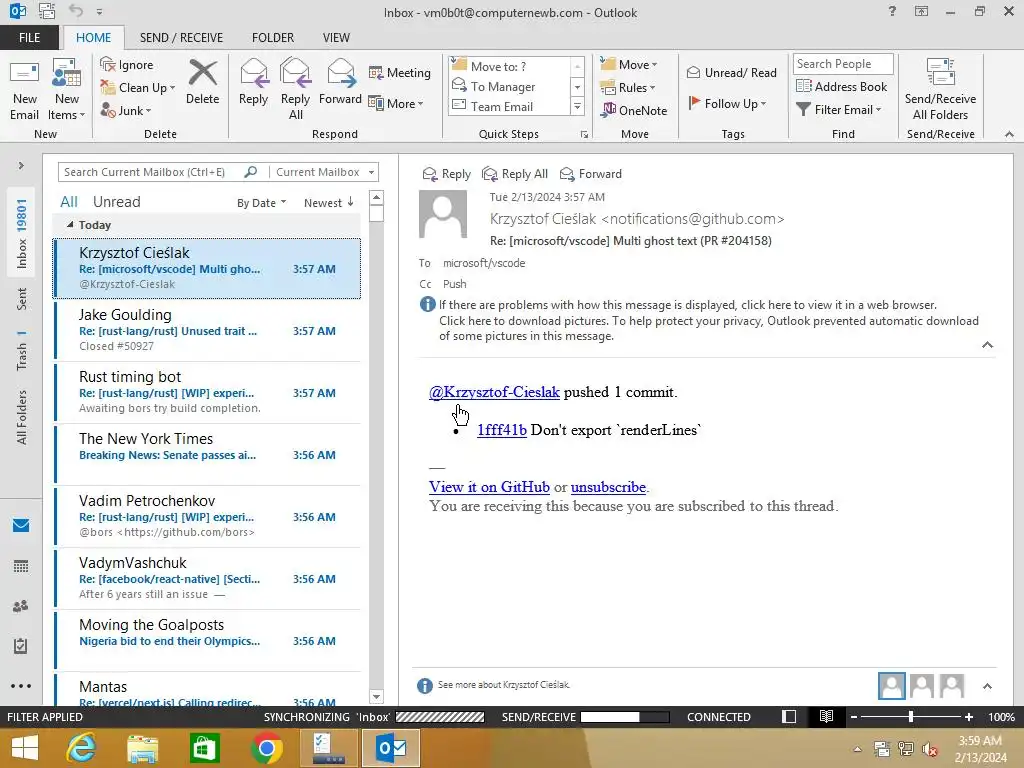Viewport: 1024px width, 768px height.
Task: Open the By Date arrangement menu
Action: [x=261, y=203]
